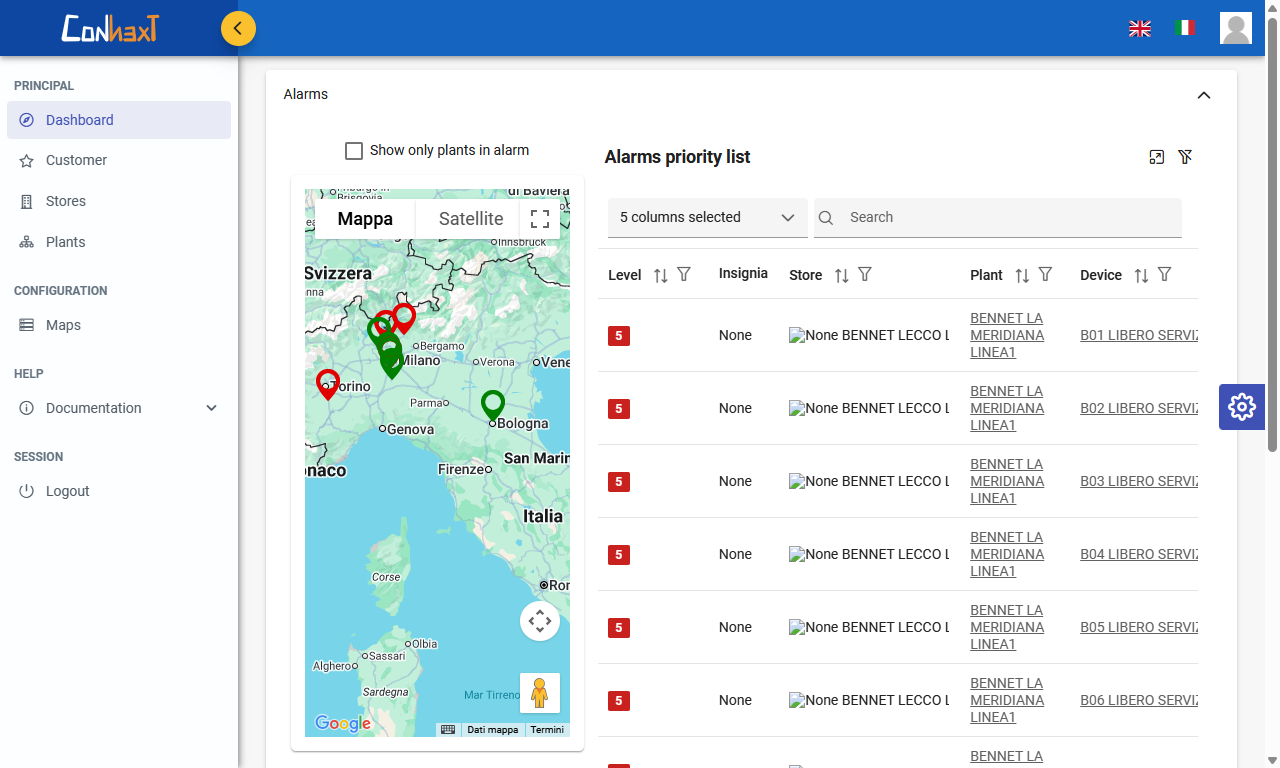Clear all filters in alarms list
This screenshot has width=1280, height=768.
click(1185, 157)
